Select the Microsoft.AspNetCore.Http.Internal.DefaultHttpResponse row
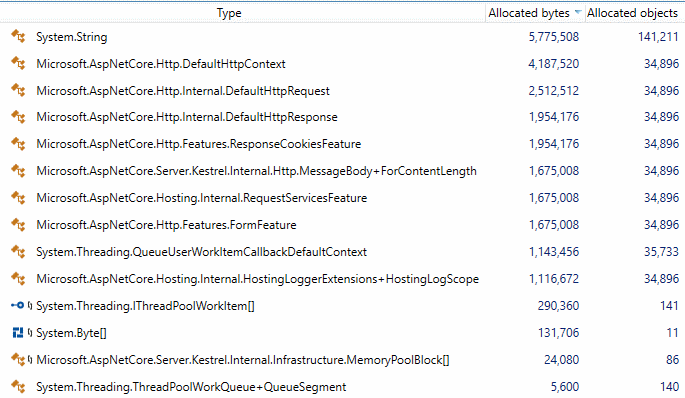 click(341, 117)
